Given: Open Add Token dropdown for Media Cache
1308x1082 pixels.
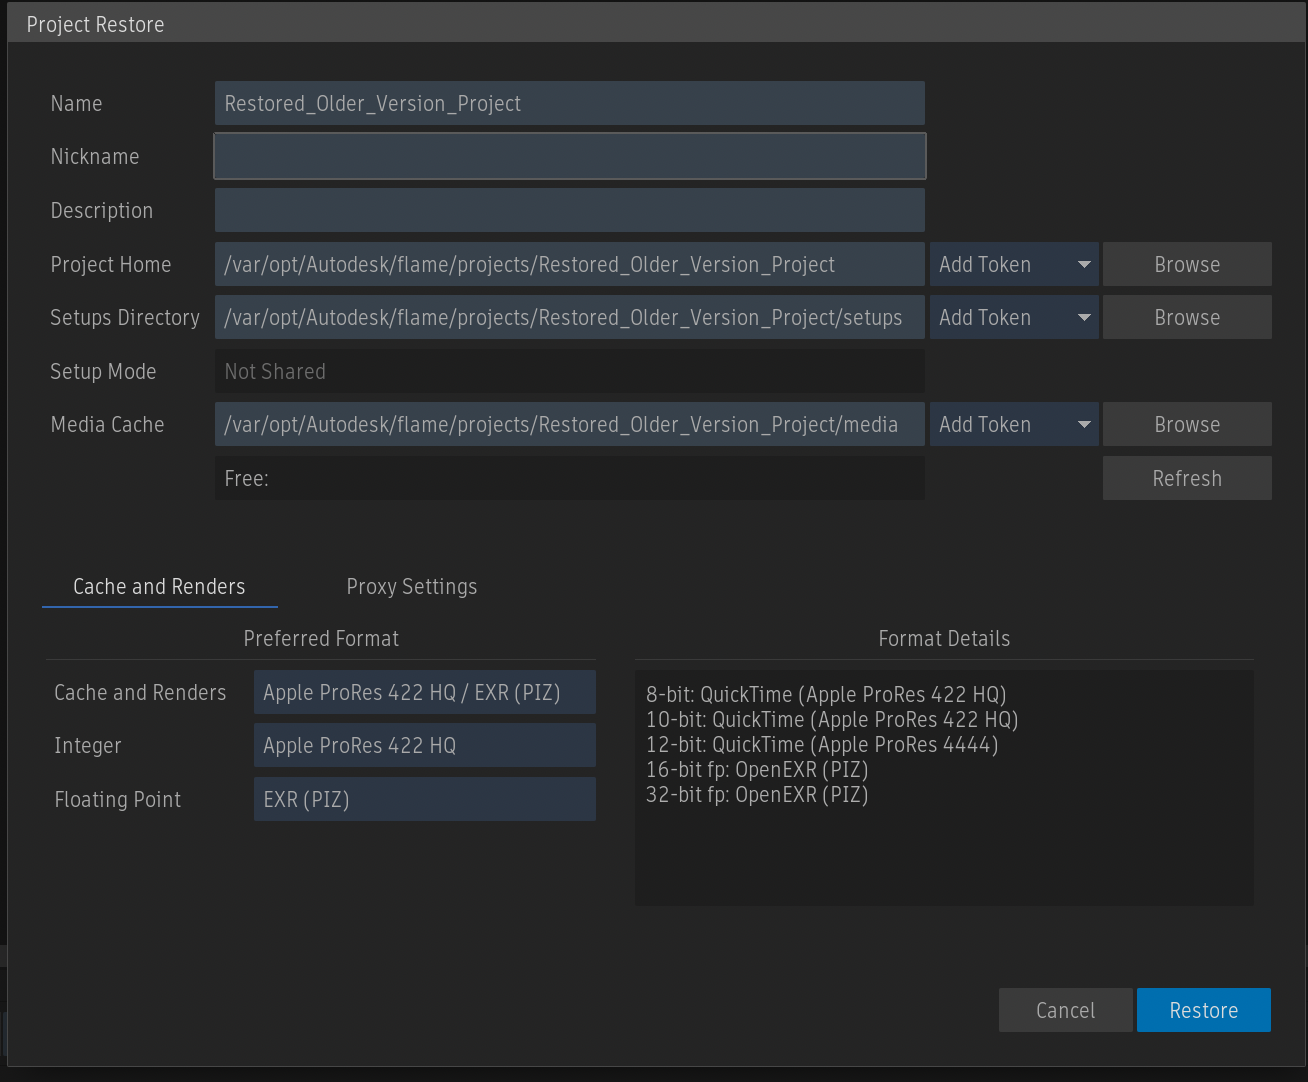Looking at the screenshot, I should pos(1014,425).
